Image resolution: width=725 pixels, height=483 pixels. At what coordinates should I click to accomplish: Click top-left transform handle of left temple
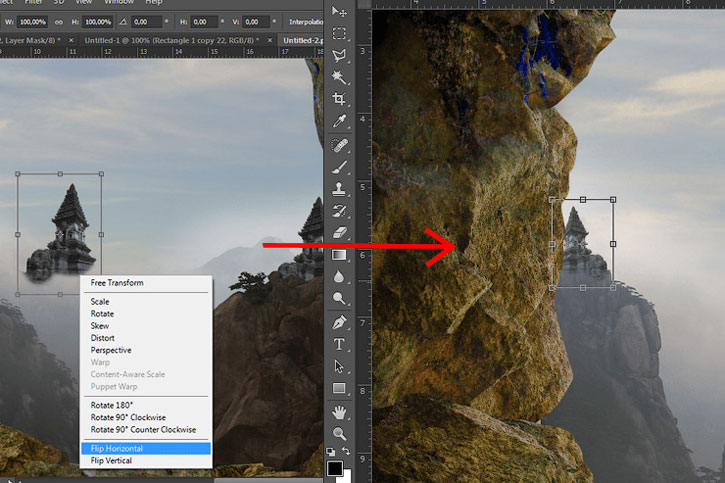point(18,174)
